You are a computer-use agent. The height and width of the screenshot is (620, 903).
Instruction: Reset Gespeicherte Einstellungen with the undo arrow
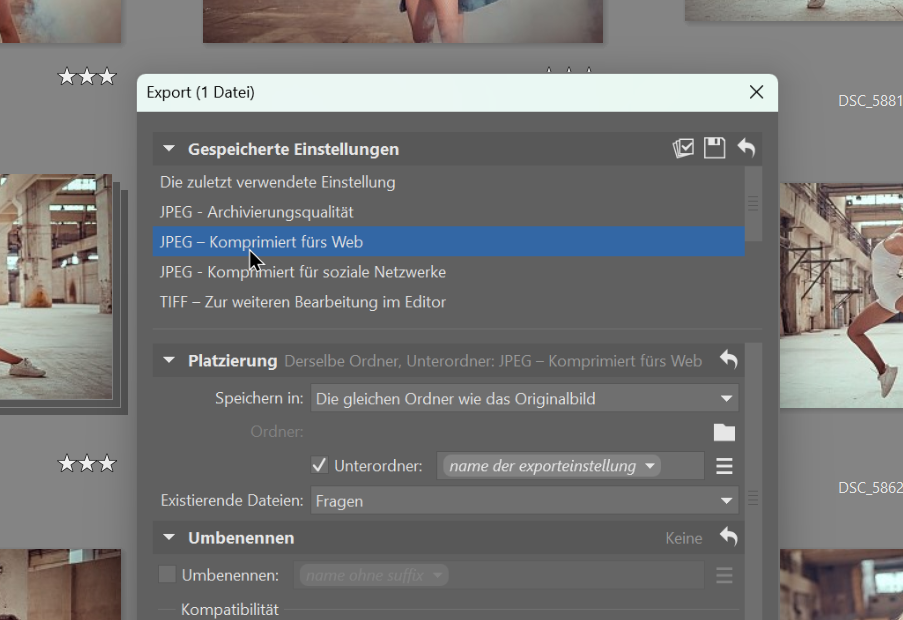(x=746, y=149)
